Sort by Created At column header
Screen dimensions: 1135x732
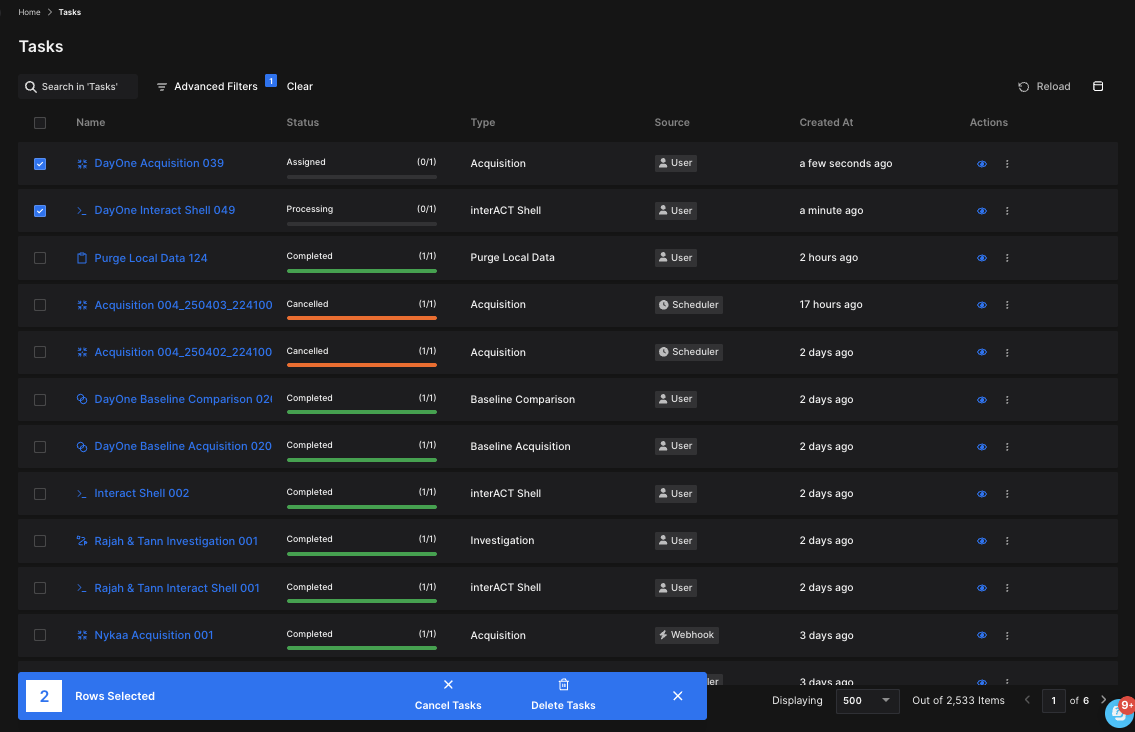tap(826, 123)
